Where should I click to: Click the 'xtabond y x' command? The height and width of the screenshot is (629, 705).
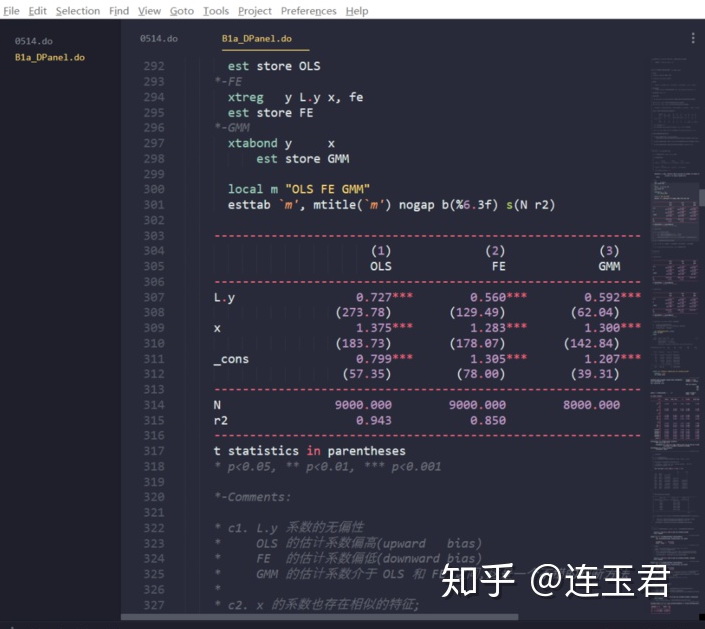click(x=281, y=143)
